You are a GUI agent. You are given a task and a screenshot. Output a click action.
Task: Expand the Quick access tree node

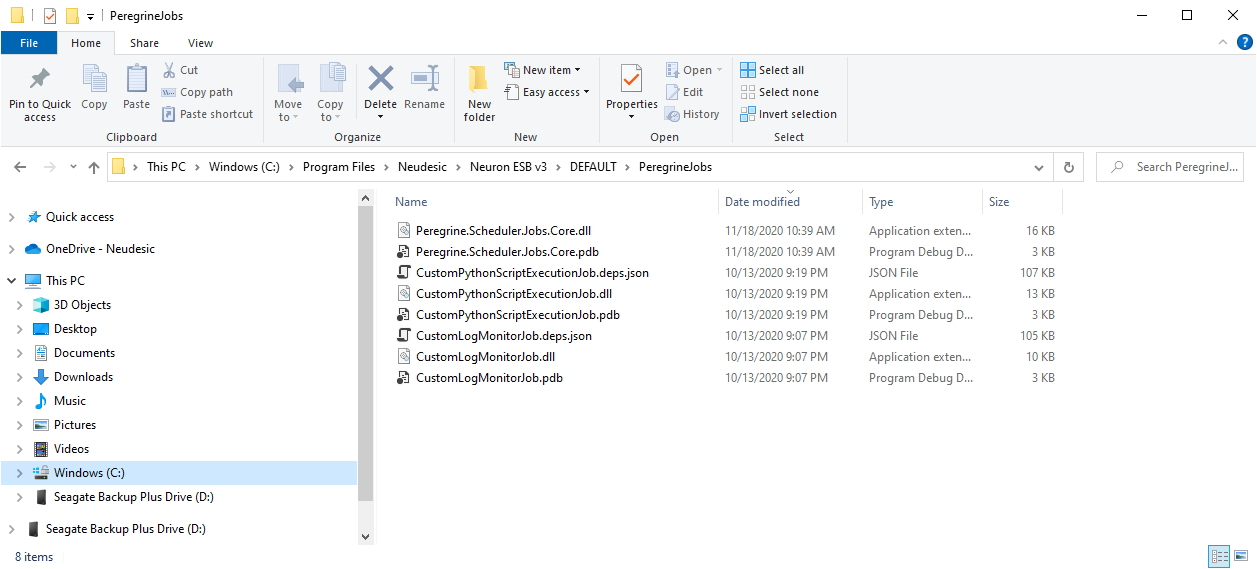pos(12,217)
